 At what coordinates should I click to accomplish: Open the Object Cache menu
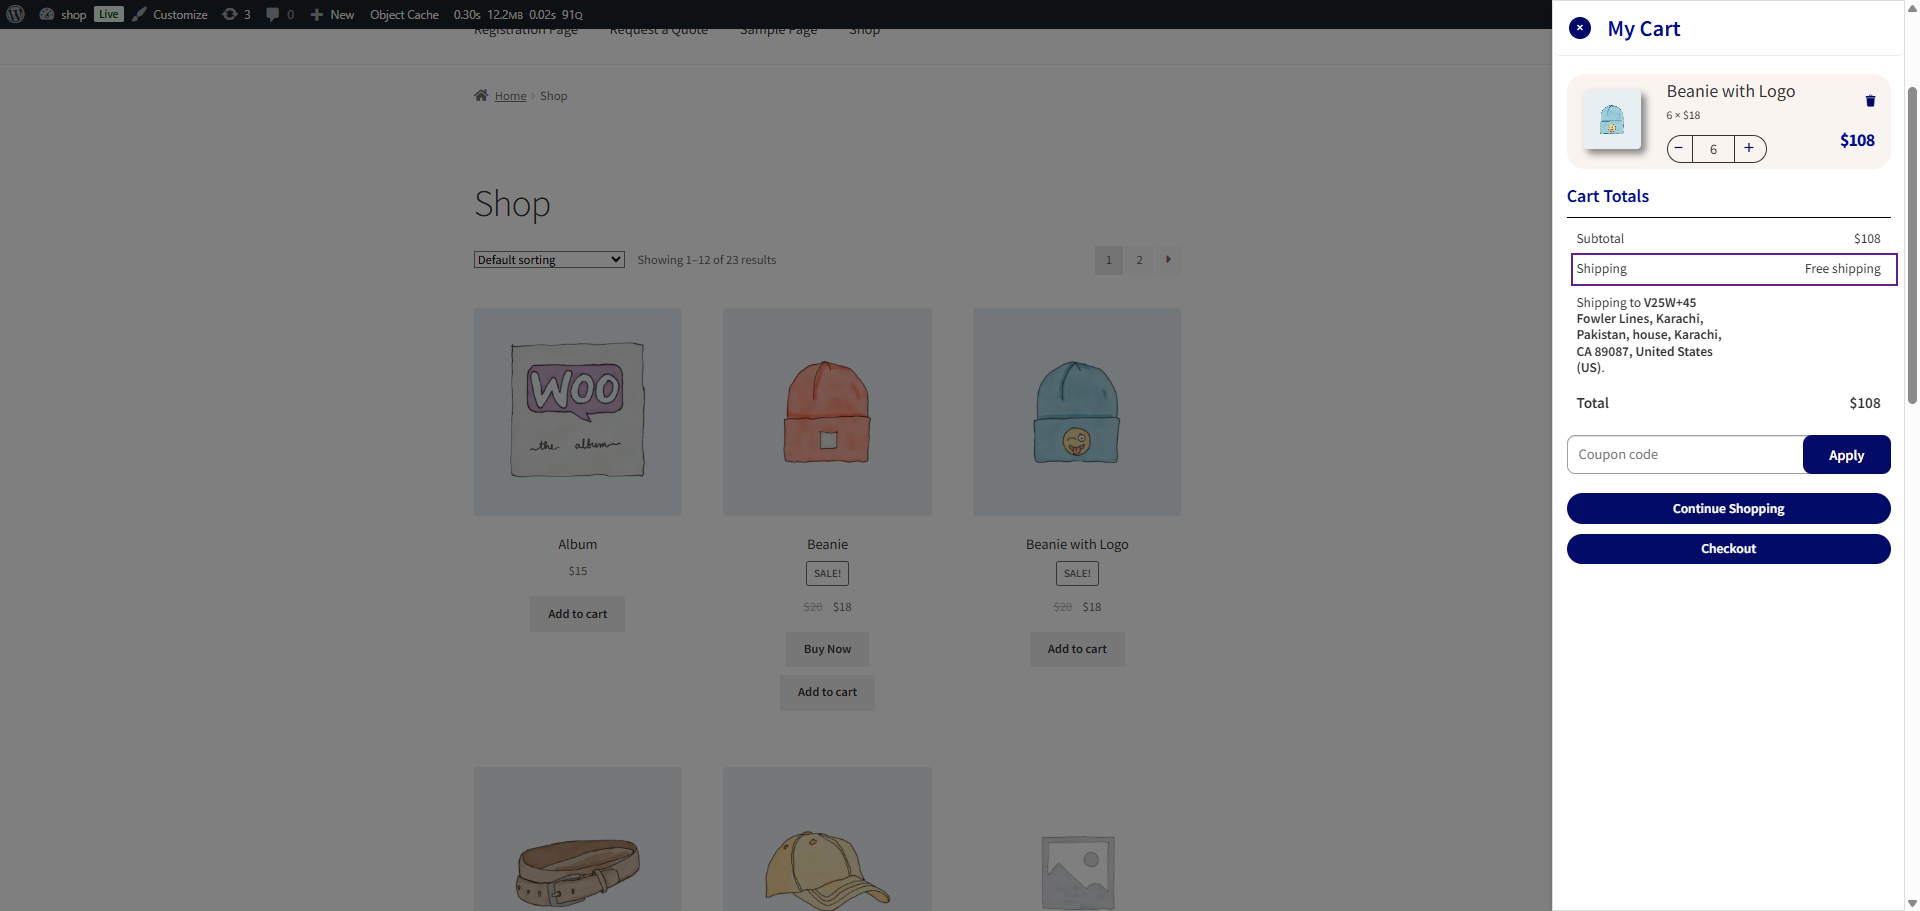click(x=404, y=14)
